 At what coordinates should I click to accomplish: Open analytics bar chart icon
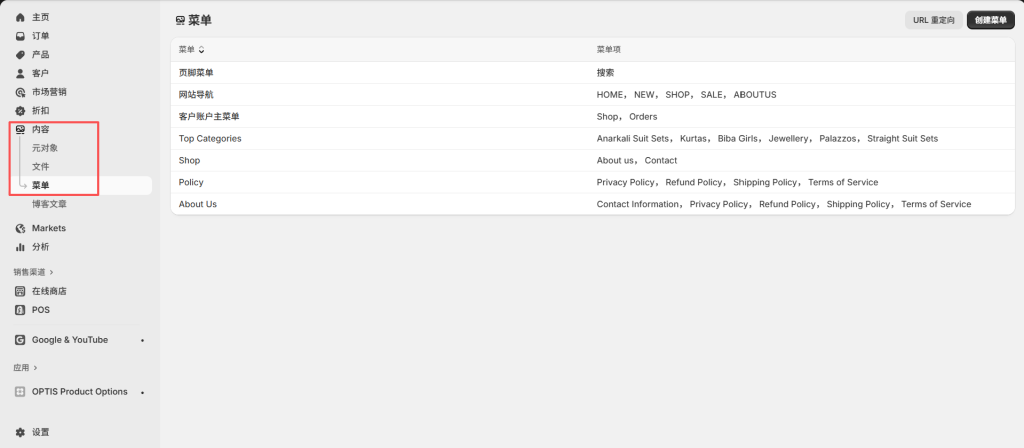click(20, 247)
